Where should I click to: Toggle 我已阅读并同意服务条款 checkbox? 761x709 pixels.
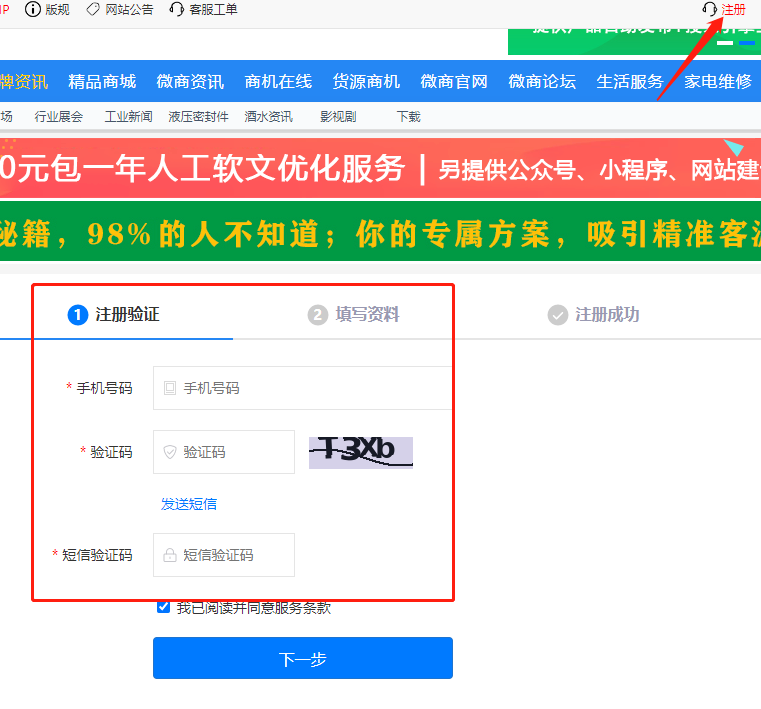point(164,607)
